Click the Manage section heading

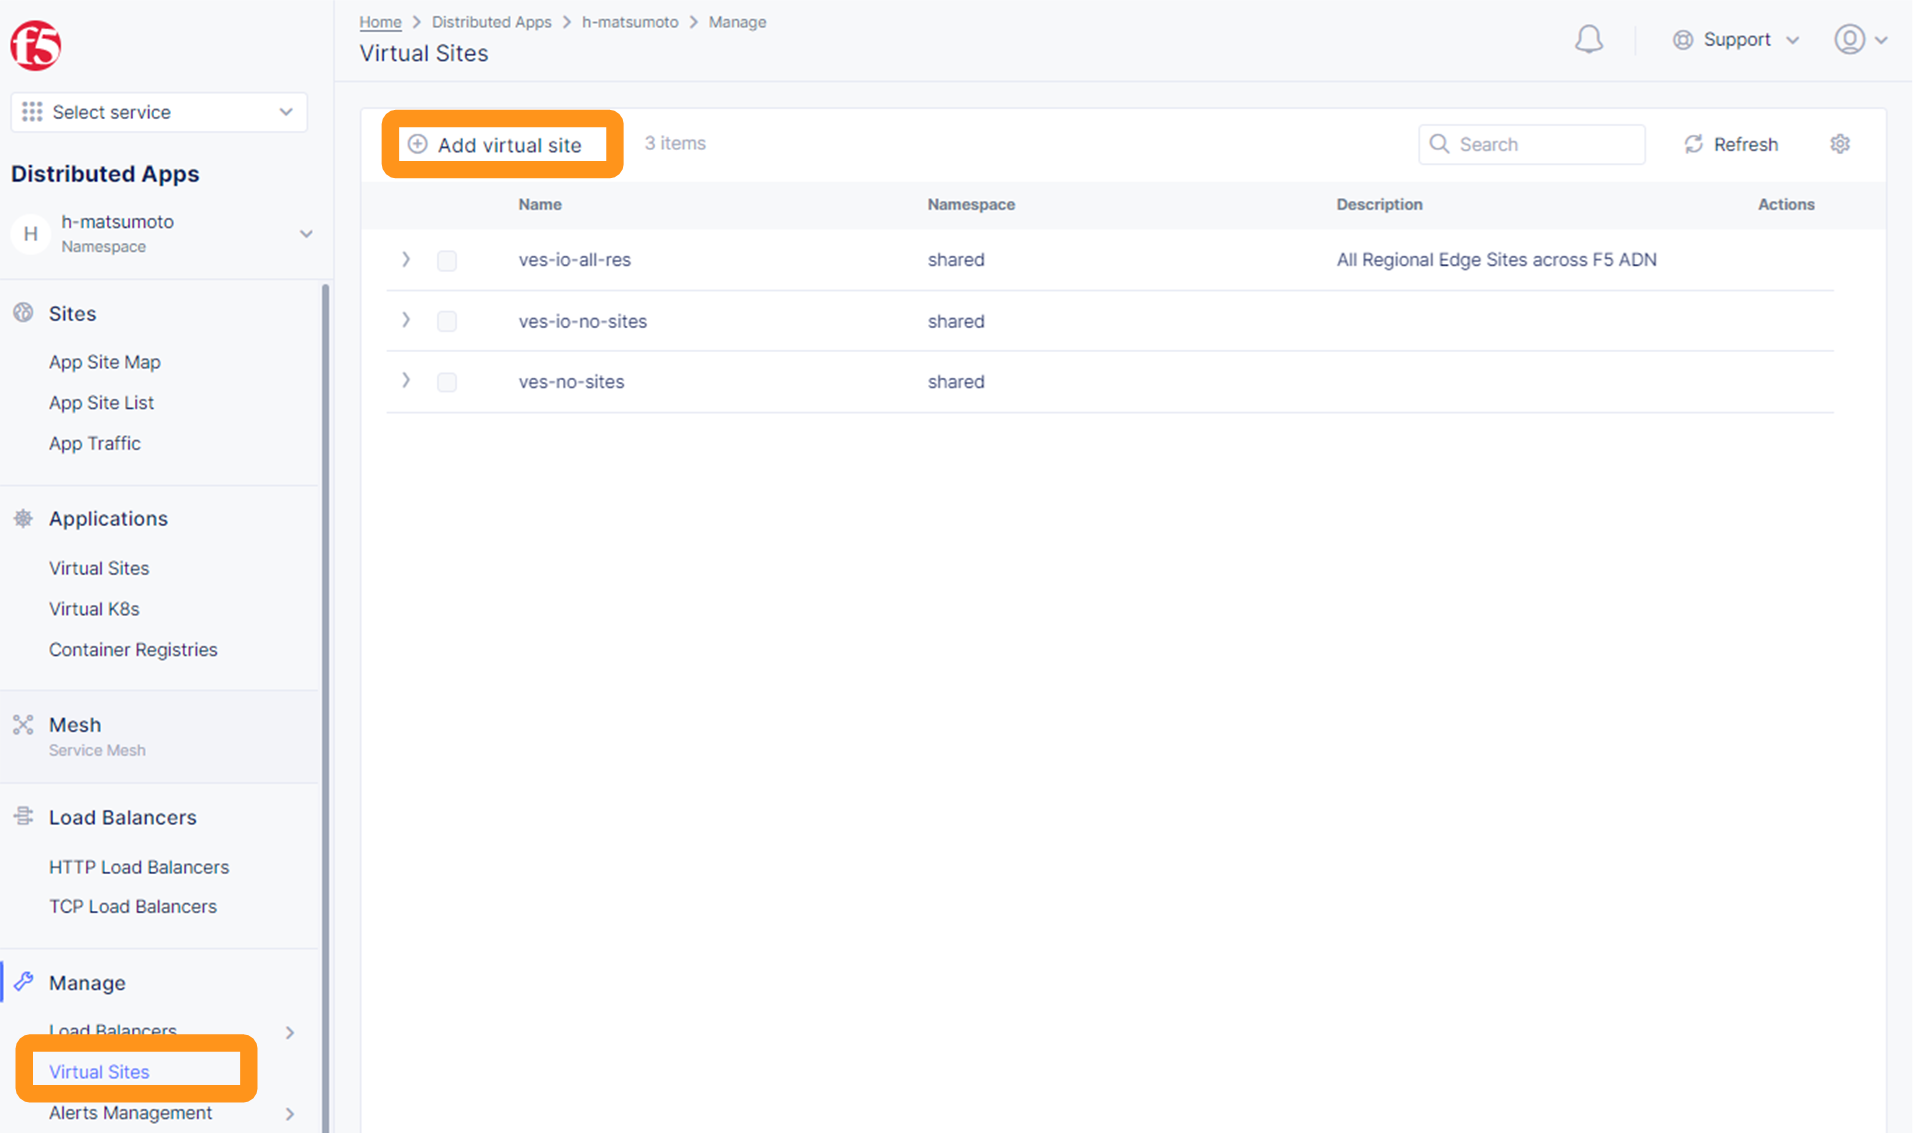pyautogui.click(x=87, y=983)
